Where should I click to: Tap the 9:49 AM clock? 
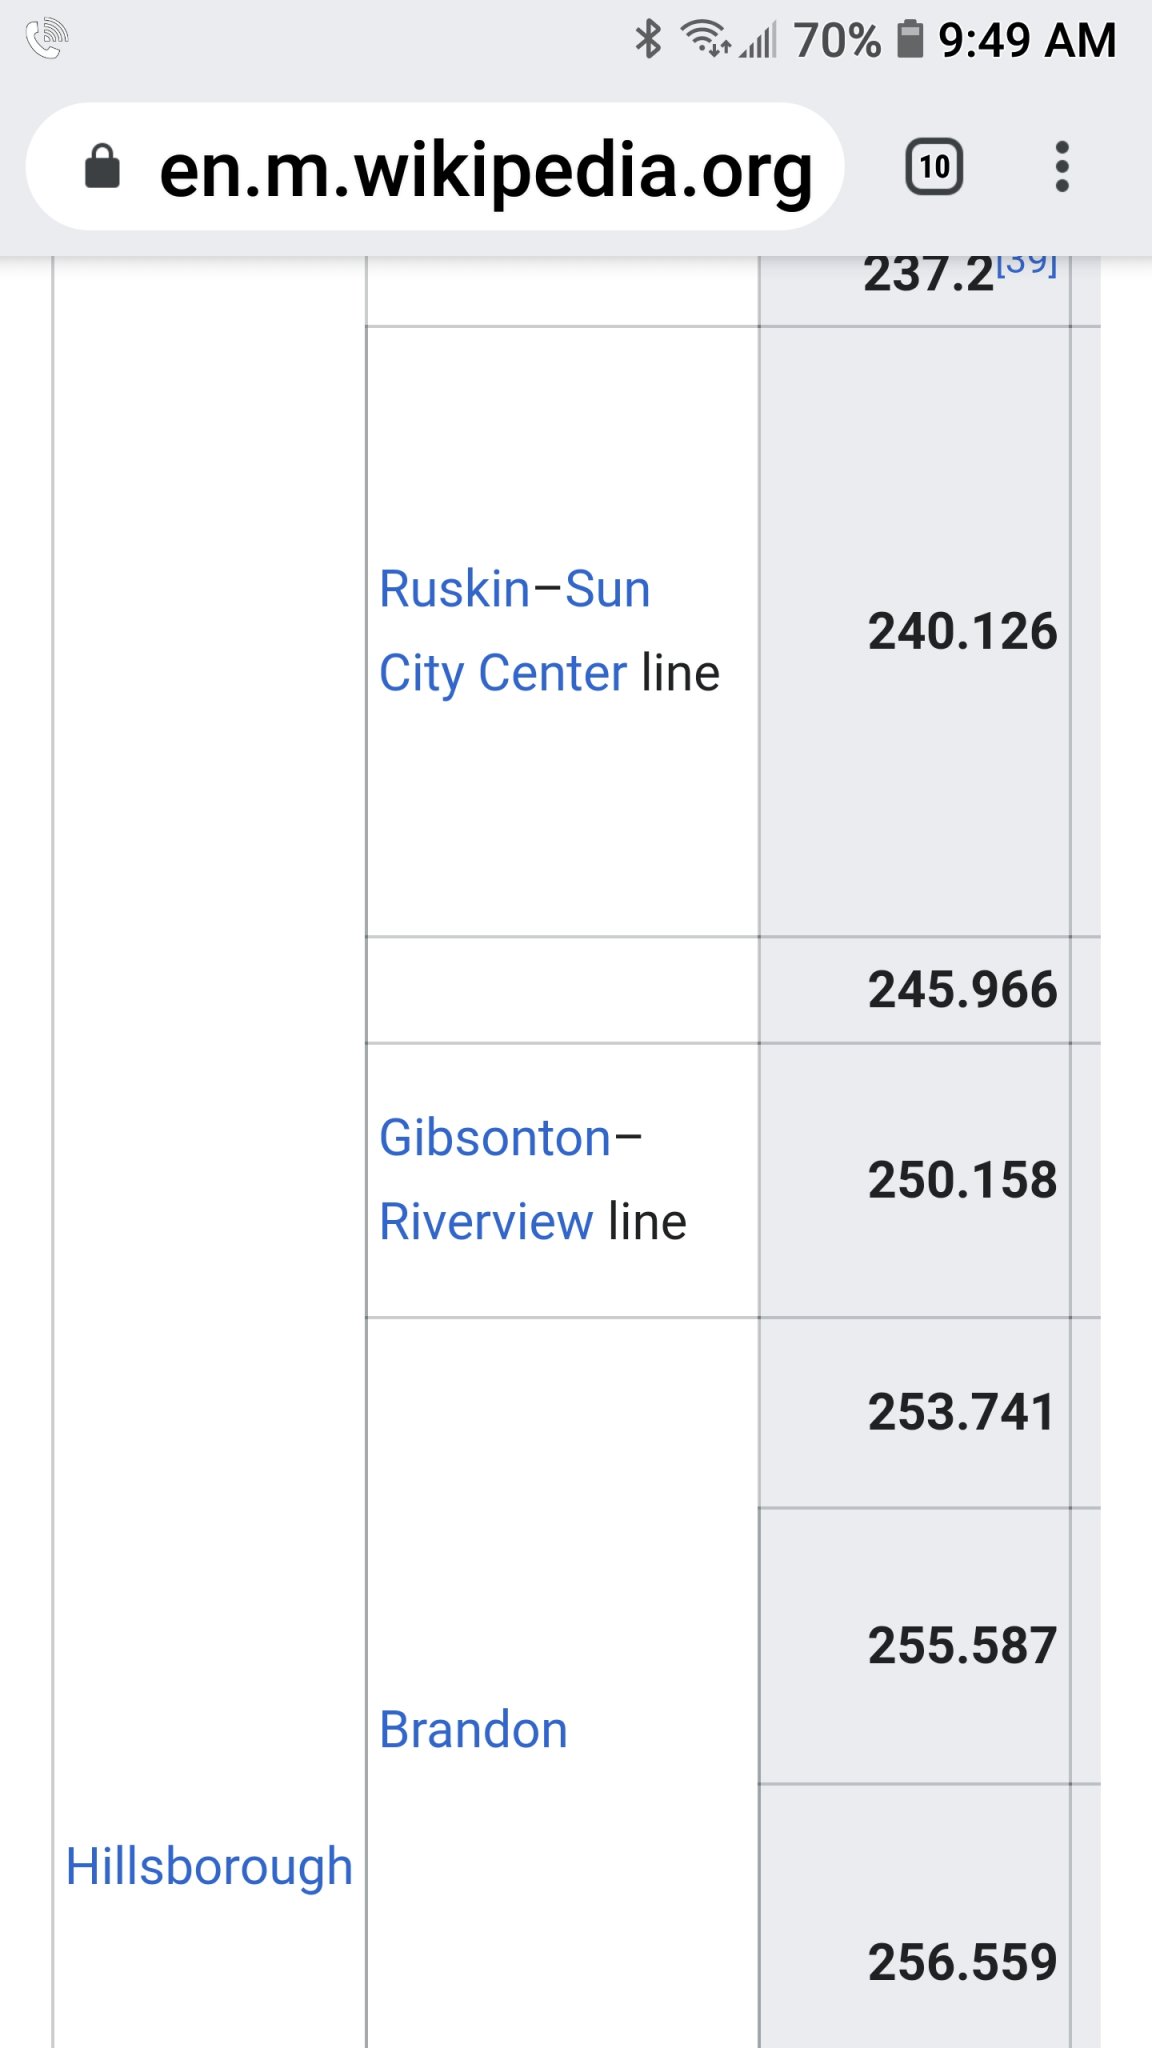point(1027,41)
